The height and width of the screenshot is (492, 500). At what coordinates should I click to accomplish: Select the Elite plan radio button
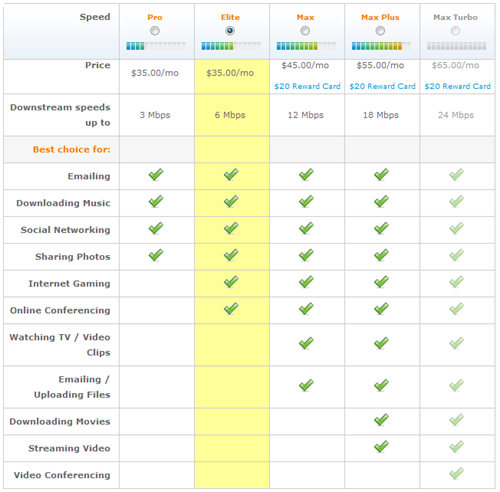[x=230, y=31]
